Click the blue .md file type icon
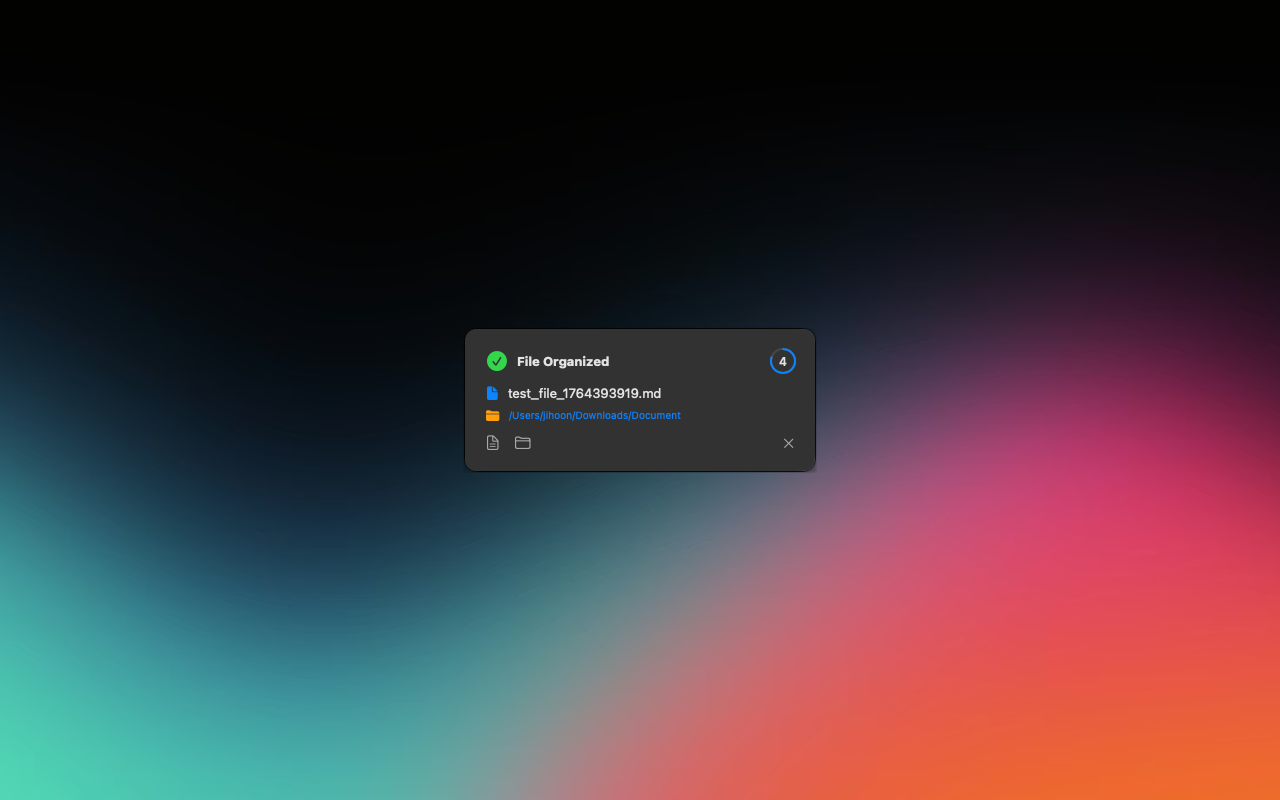This screenshot has height=800, width=1280. point(492,393)
